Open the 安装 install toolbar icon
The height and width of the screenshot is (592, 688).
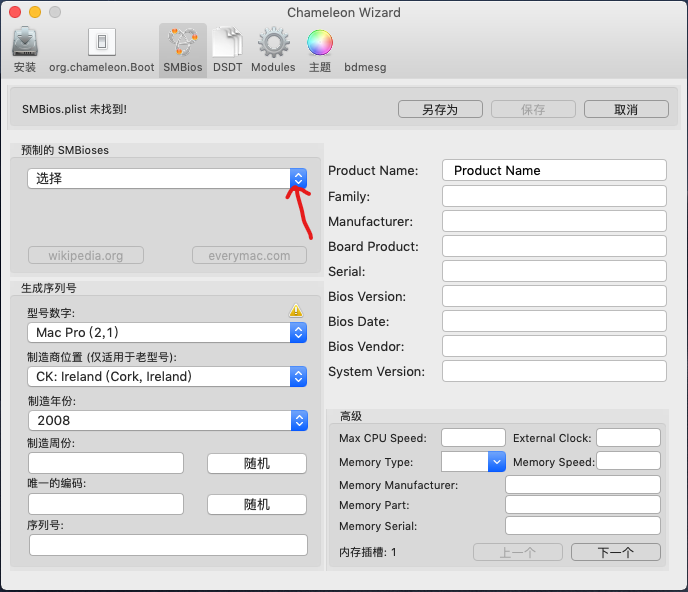[25, 50]
